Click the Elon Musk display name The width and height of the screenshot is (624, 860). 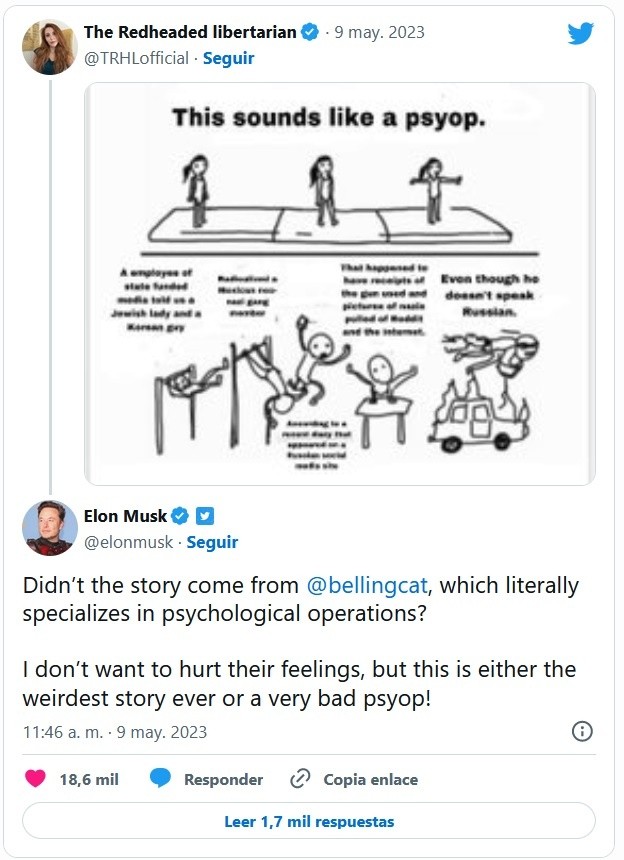point(125,516)
